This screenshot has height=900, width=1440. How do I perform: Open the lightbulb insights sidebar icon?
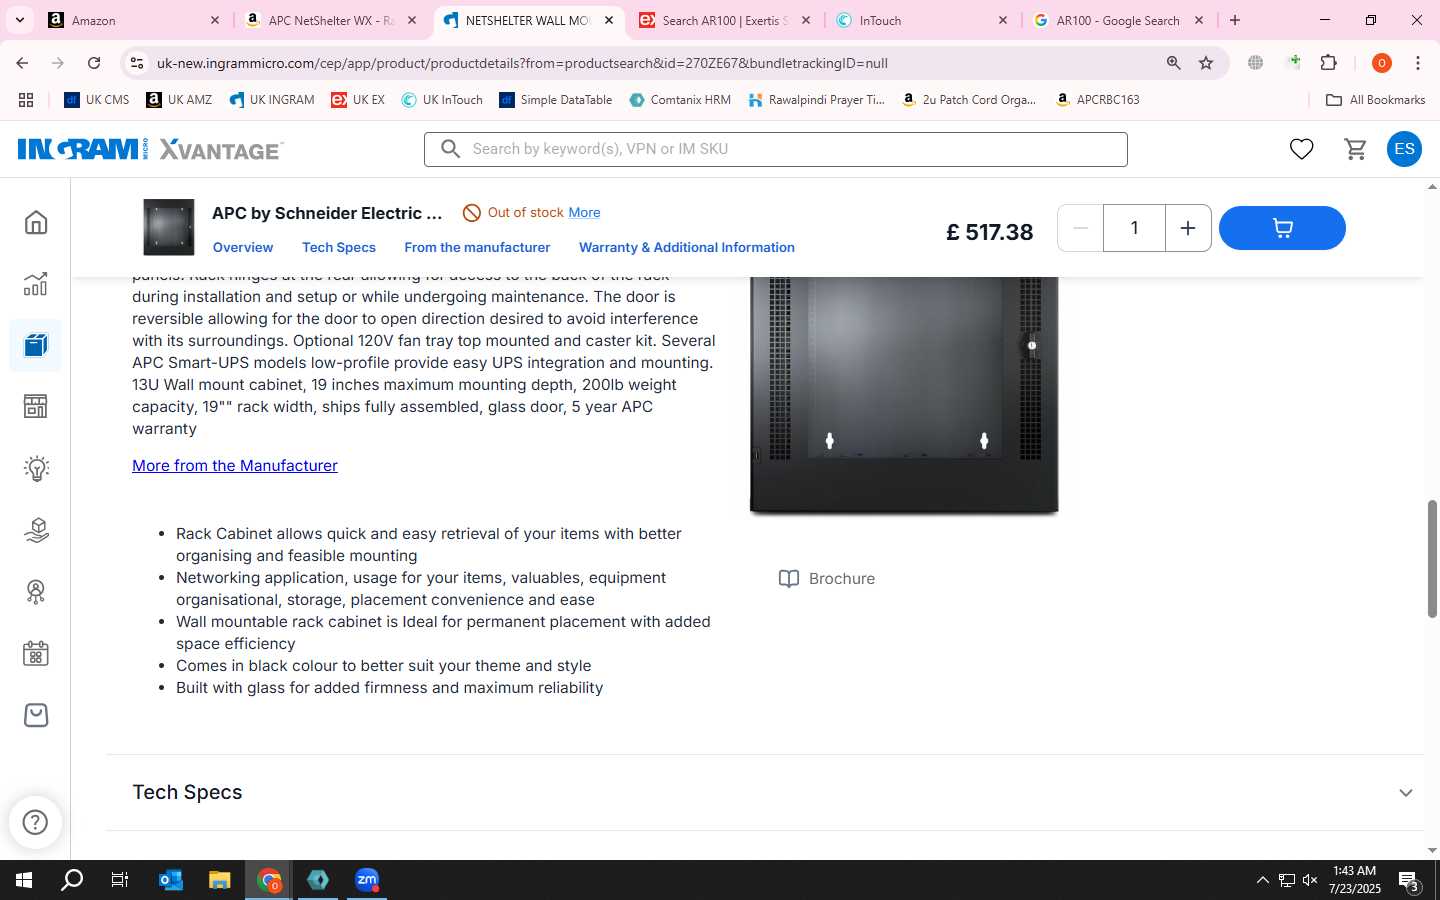36,469
